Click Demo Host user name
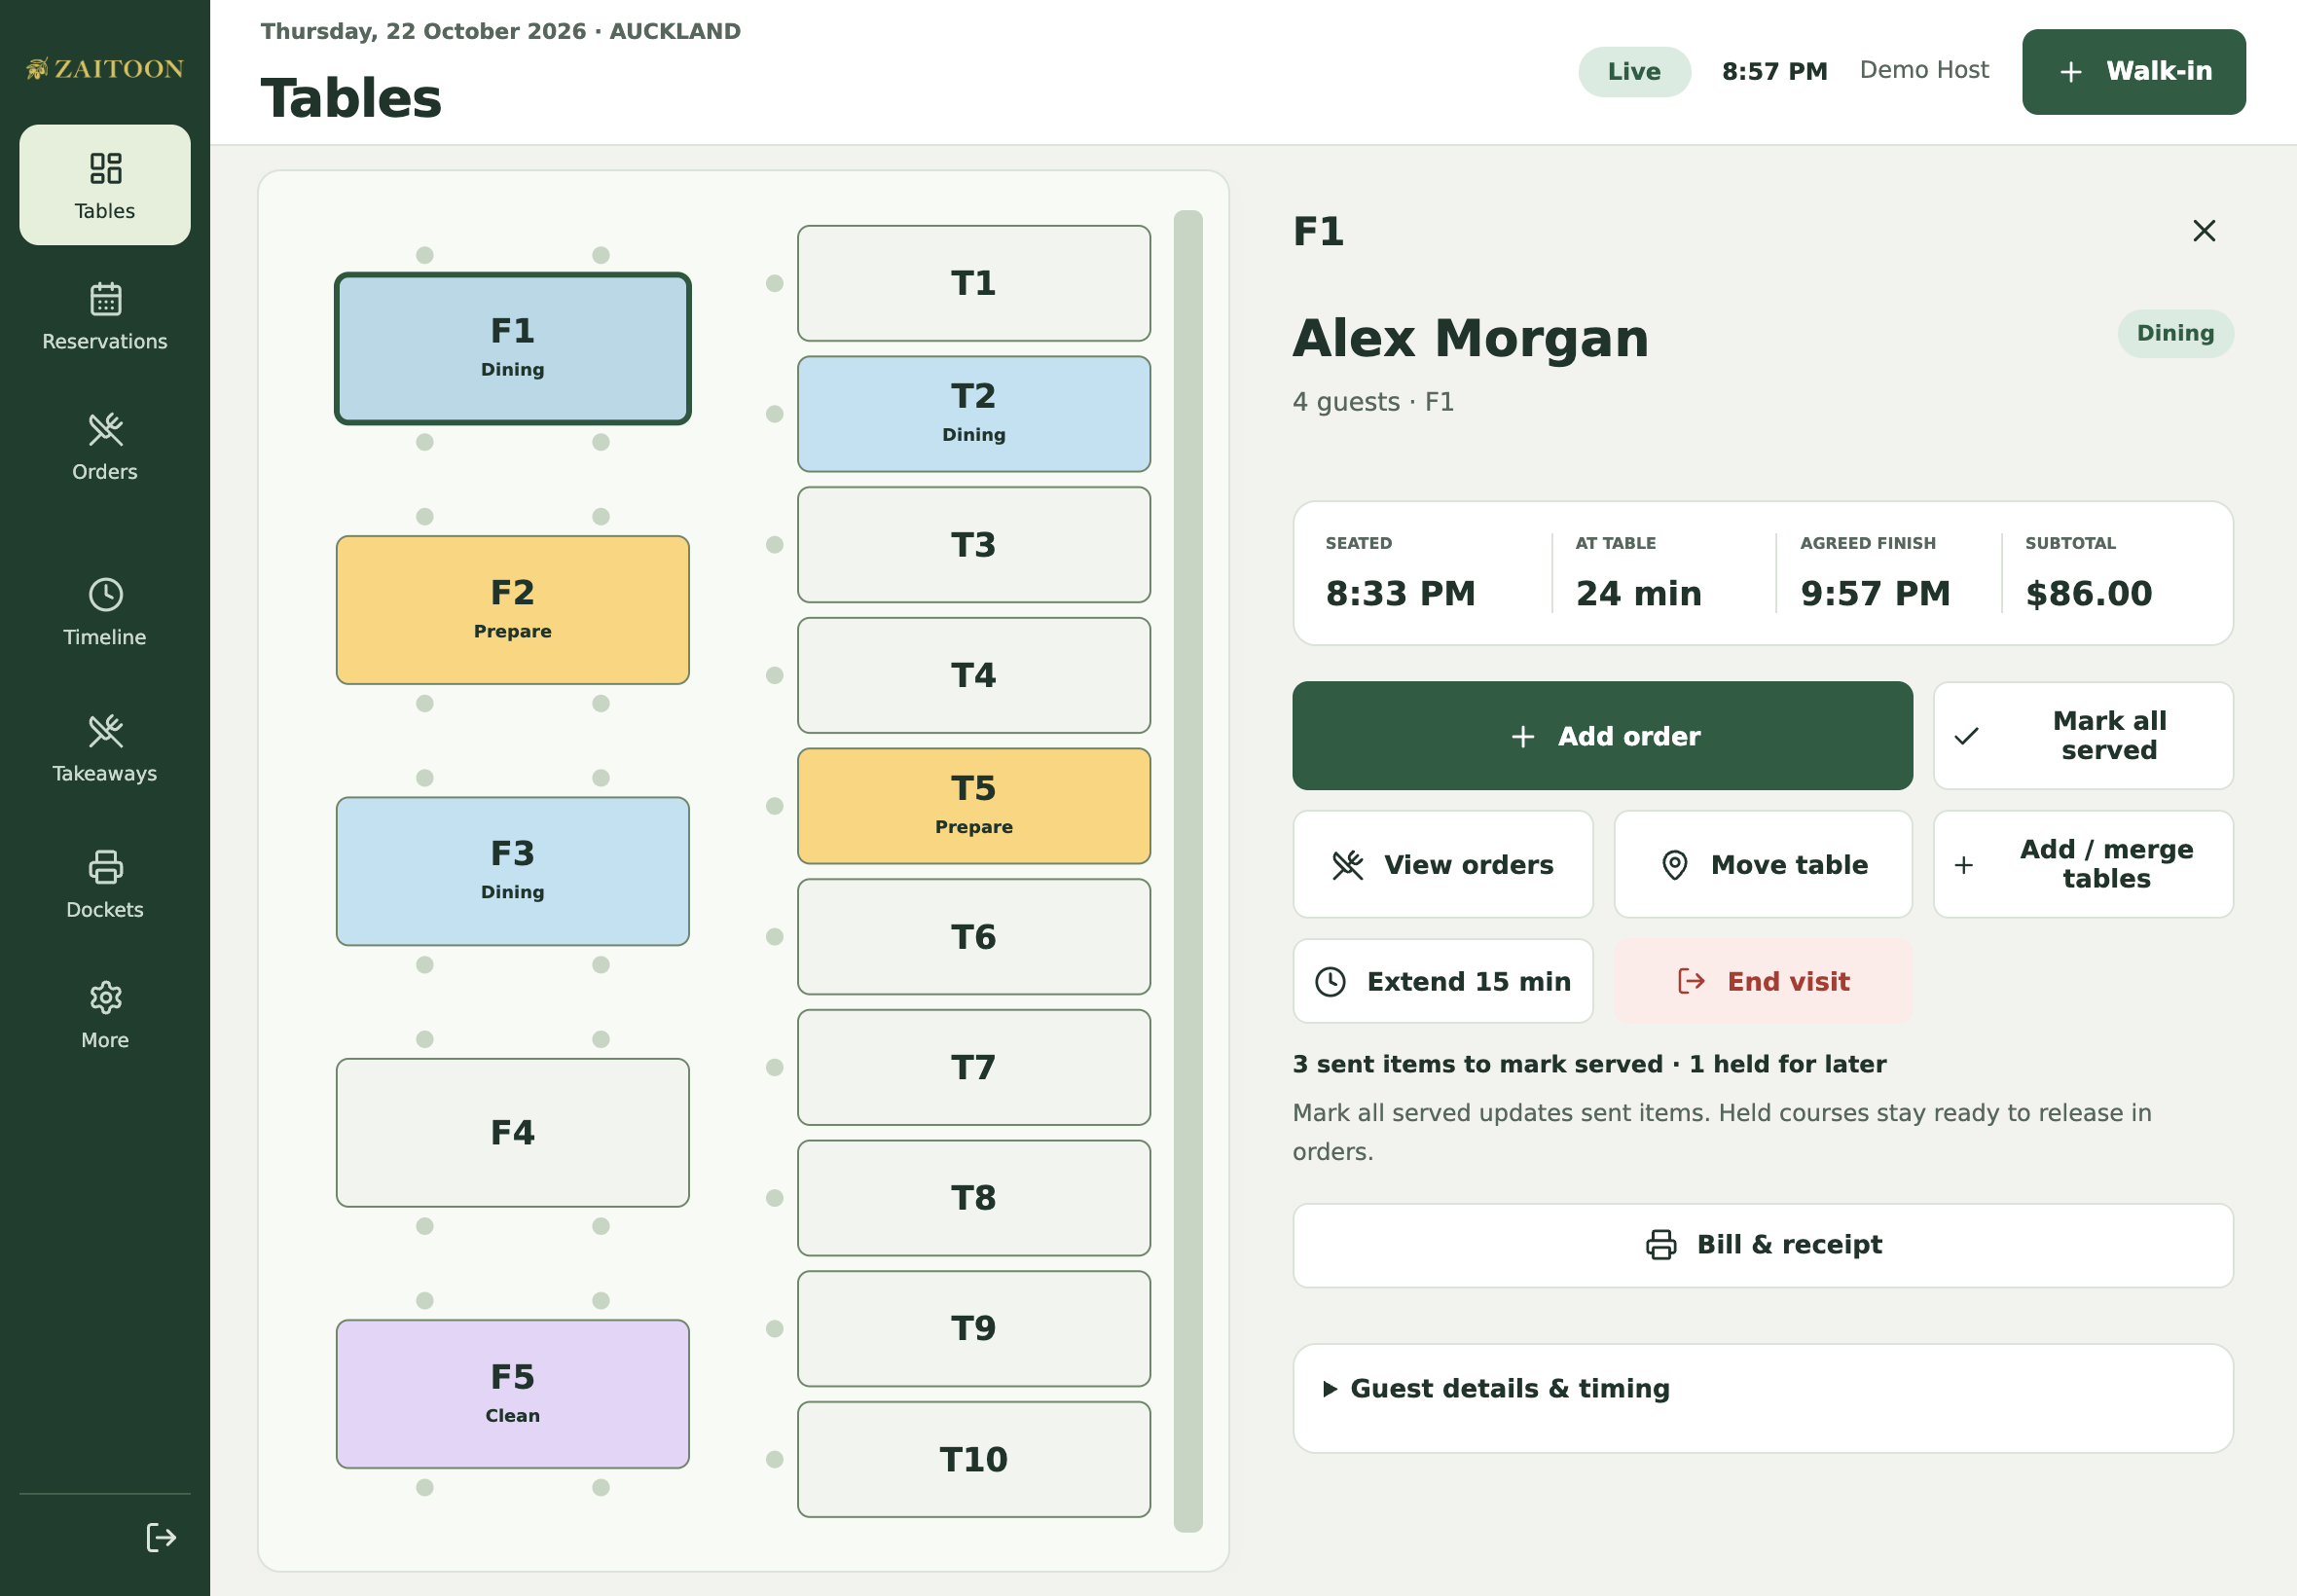2297x1596 pixels. pyautogui.click(x=1923, y=70)
